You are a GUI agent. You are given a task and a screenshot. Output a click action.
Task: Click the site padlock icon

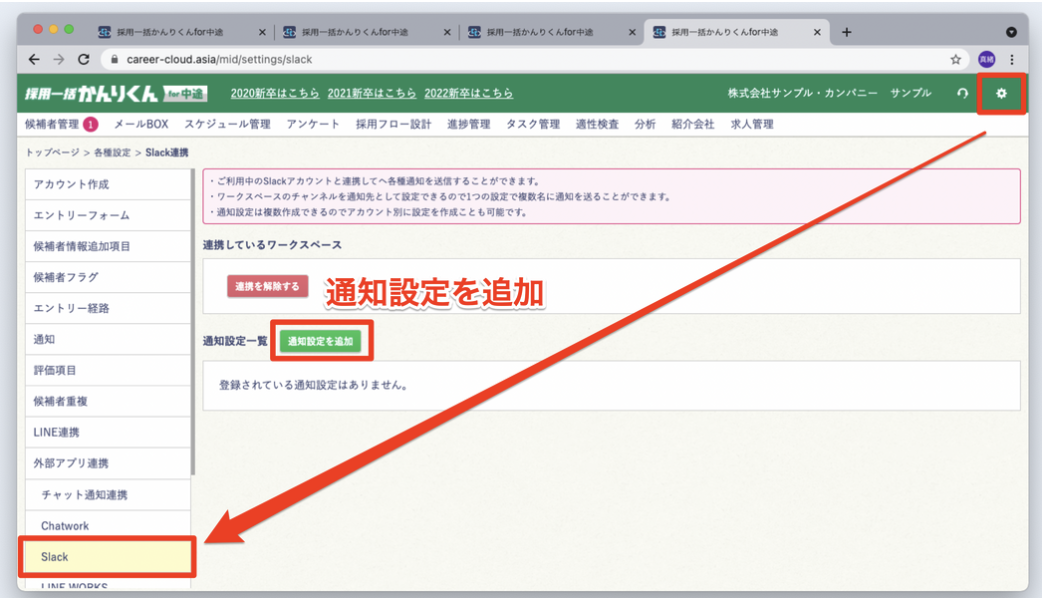pos(114,59)
